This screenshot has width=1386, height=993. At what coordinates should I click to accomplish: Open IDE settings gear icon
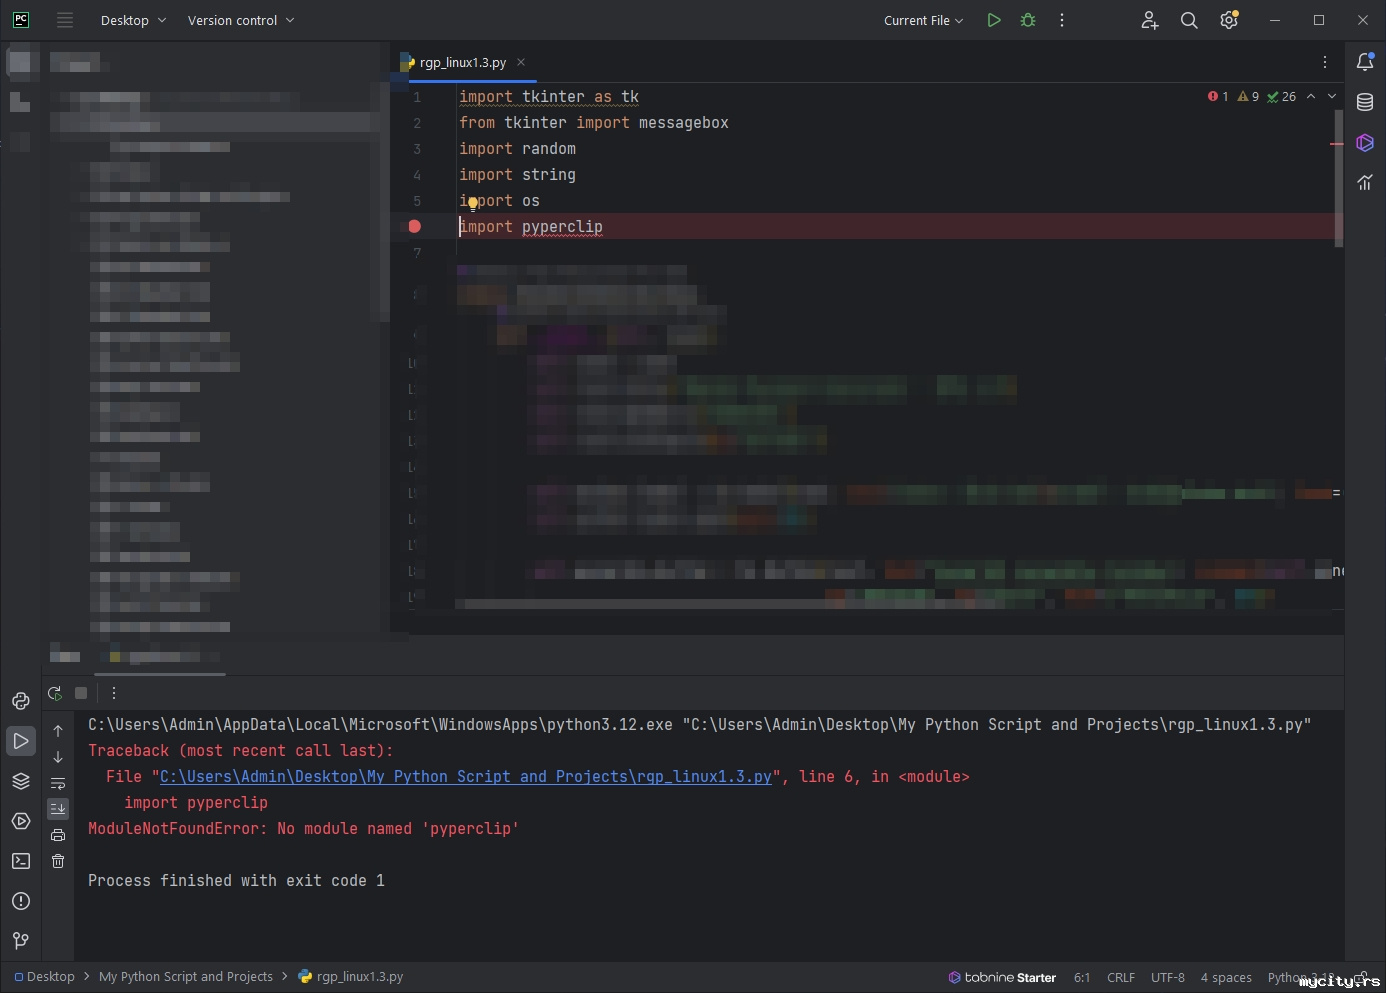point(1229,20)
